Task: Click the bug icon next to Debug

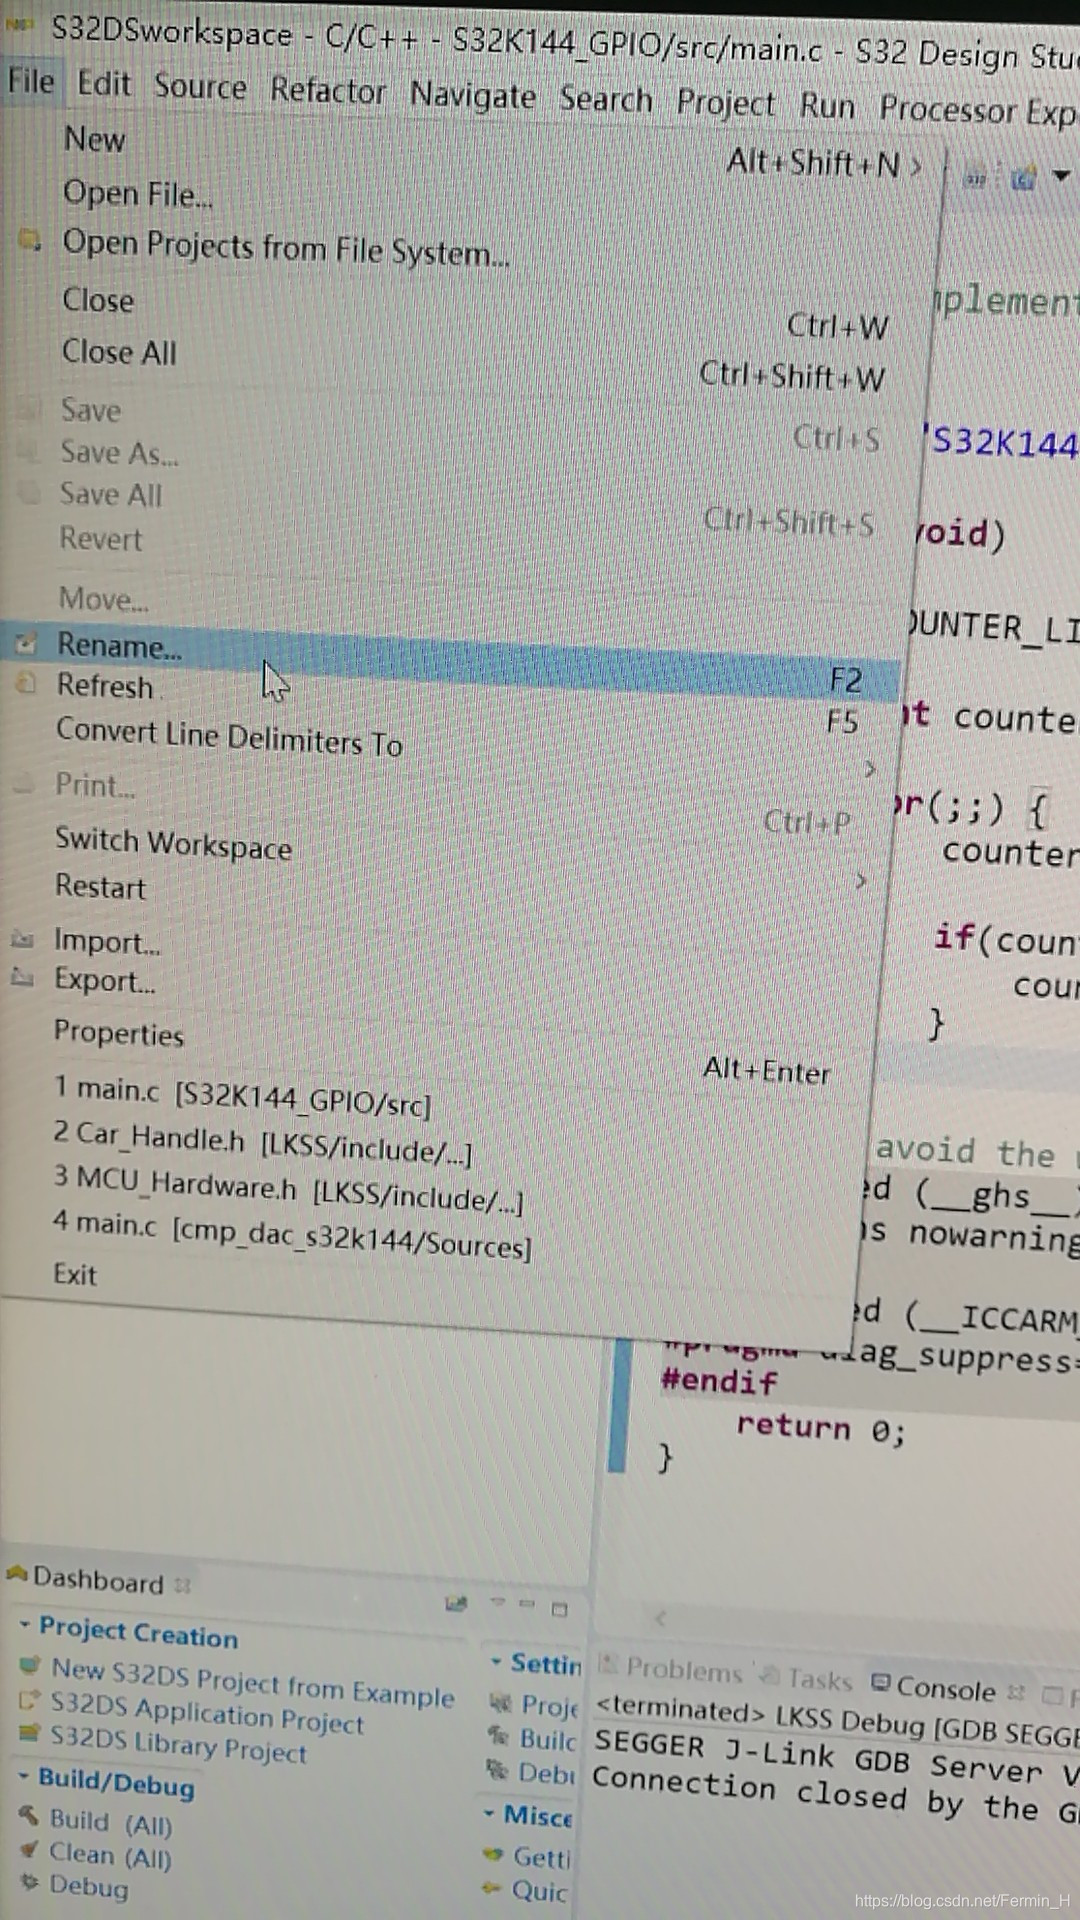Action: pos(29,1883)
